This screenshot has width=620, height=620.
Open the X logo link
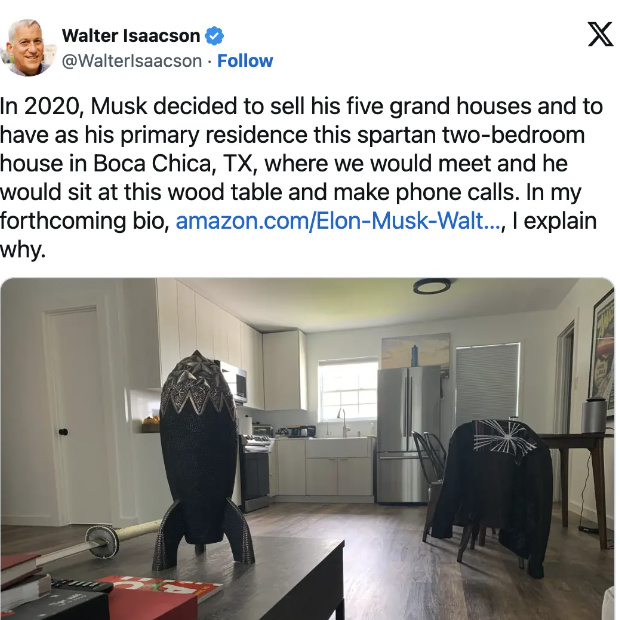(600, 34)
